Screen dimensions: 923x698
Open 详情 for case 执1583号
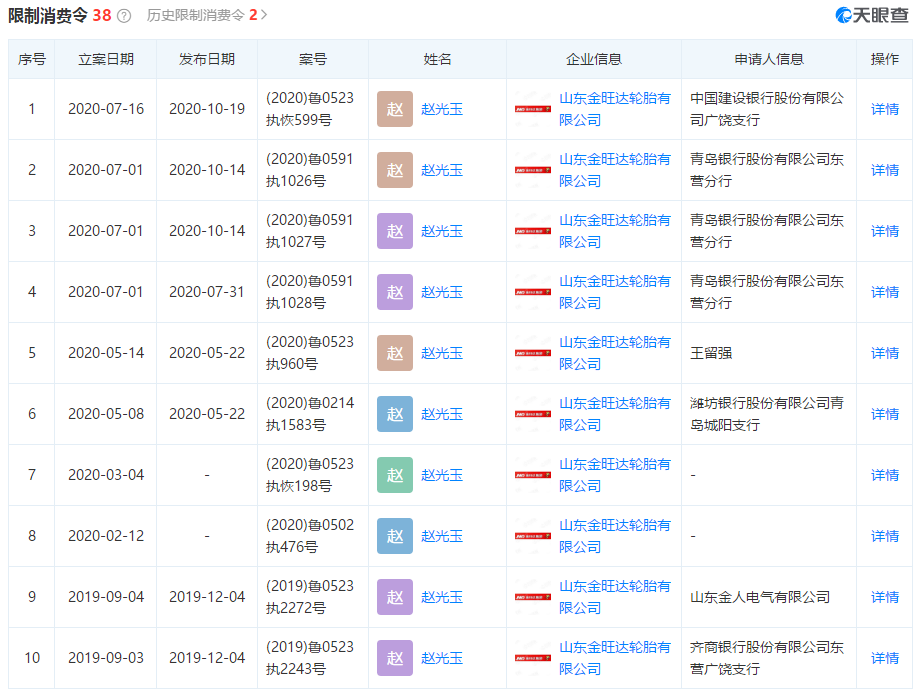tap(885, 414)
